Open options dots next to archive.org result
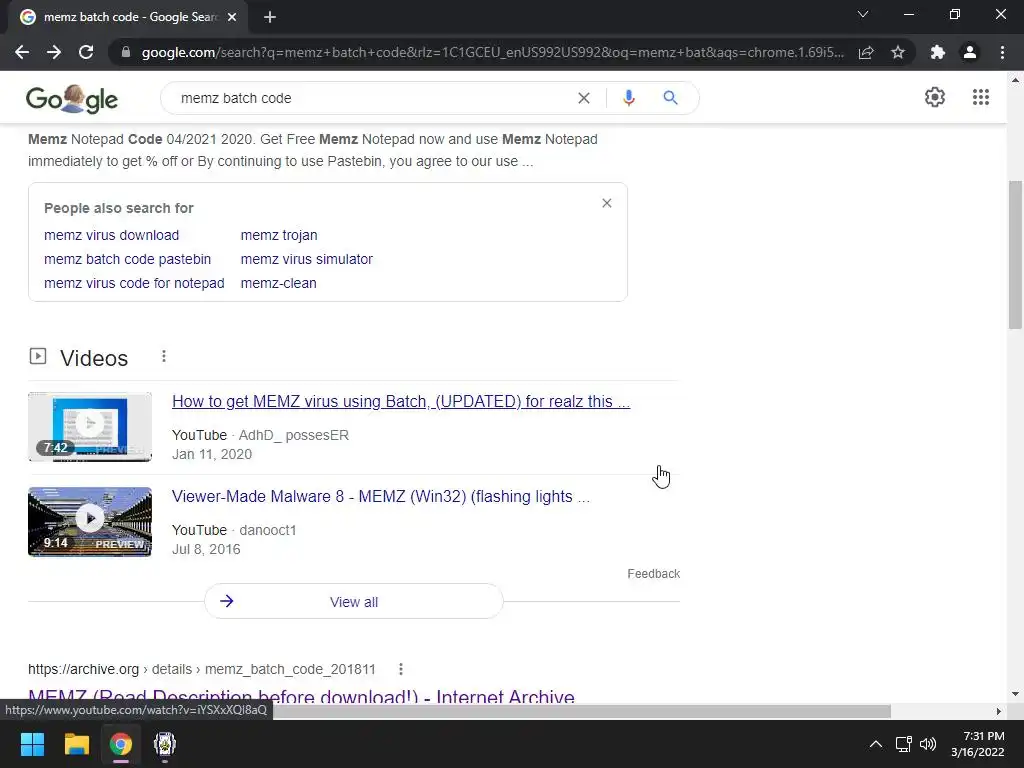The width and height of the screenshot is (1024, 768). tap(401, 669)
